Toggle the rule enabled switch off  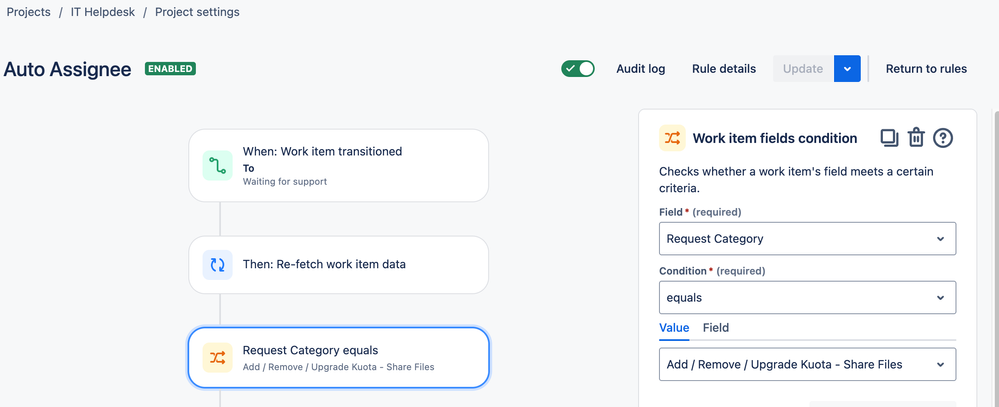(x=578, y=69)
